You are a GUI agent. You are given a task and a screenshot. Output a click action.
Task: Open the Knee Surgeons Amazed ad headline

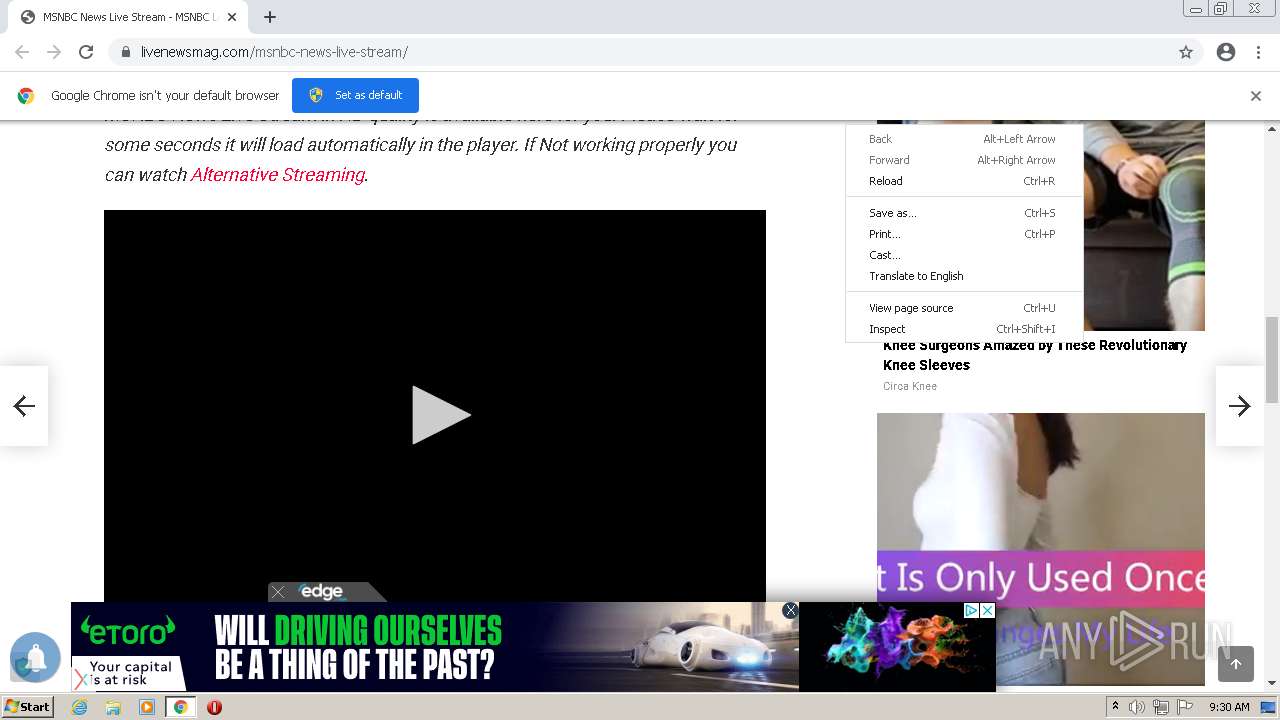pos(1035,355)
